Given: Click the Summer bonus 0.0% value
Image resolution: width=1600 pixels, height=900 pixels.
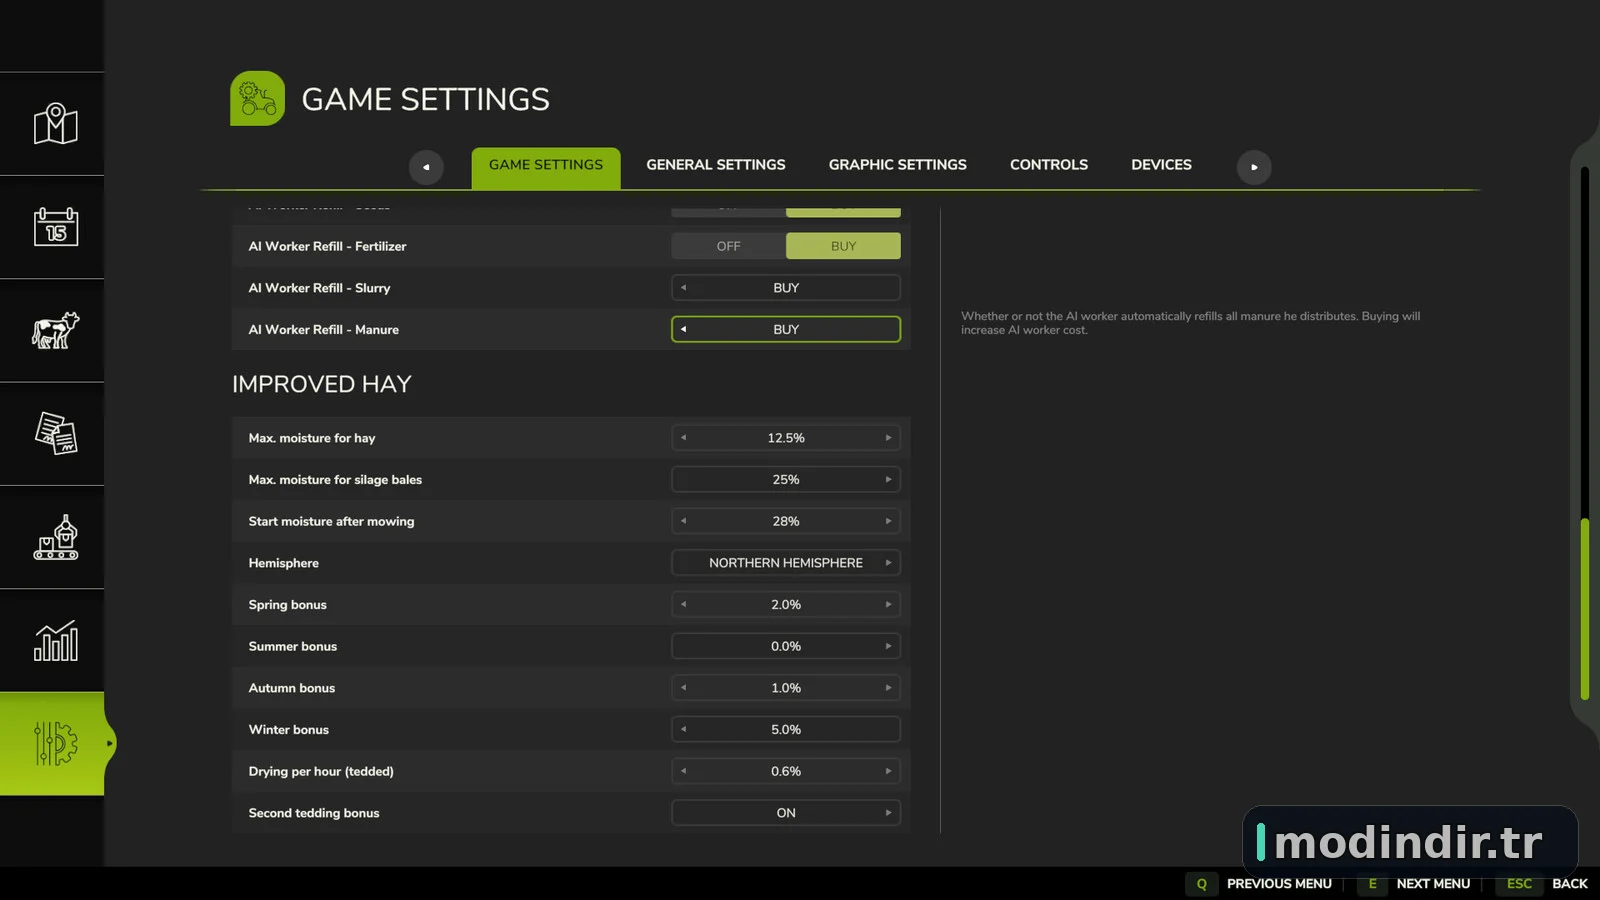Looking at the screenshot, I should click(x=786, y=646).
